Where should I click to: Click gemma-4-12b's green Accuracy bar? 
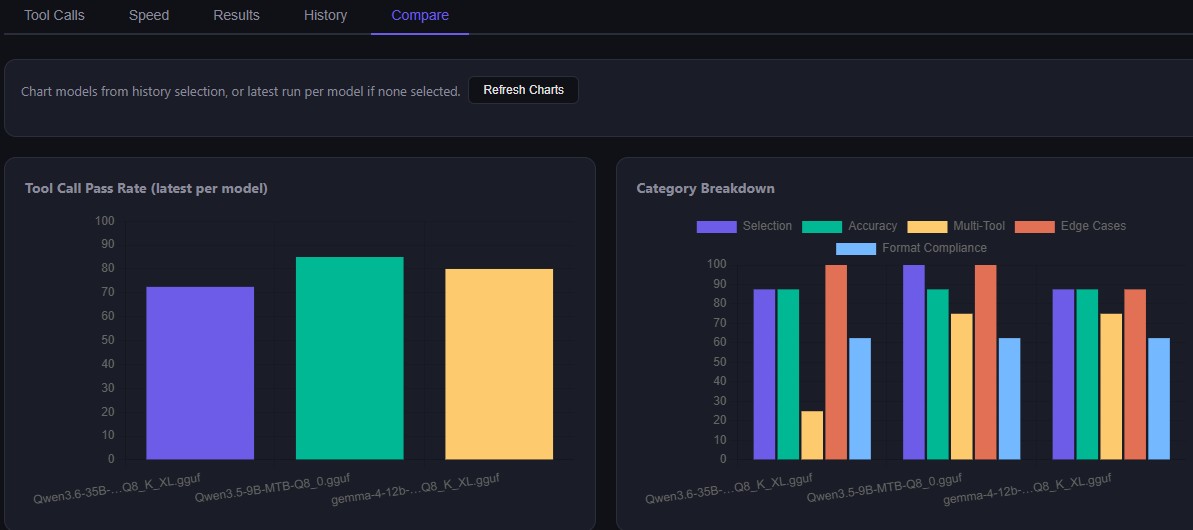pos(1087,374)
